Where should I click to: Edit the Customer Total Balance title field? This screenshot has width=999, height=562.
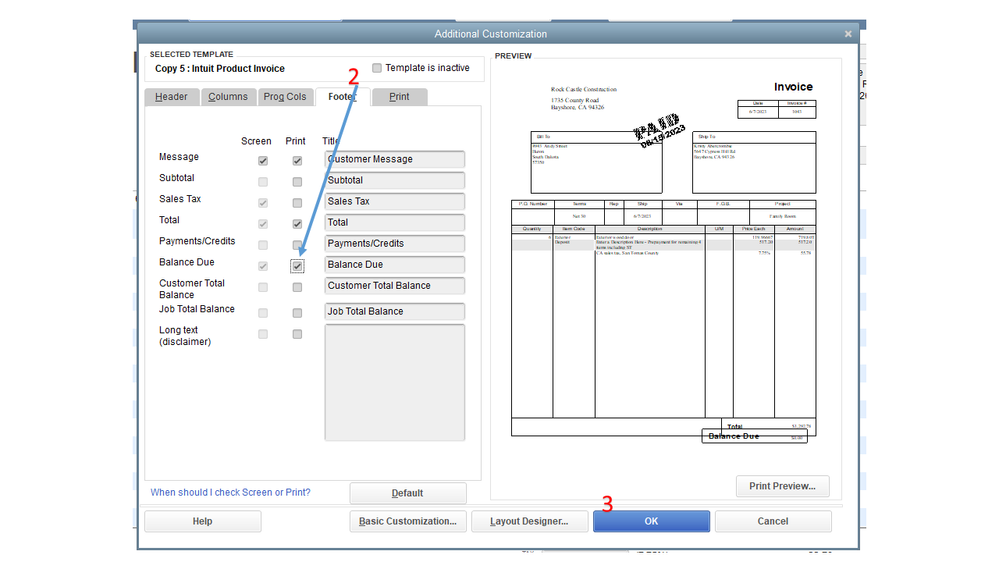[x=394, y=285]
